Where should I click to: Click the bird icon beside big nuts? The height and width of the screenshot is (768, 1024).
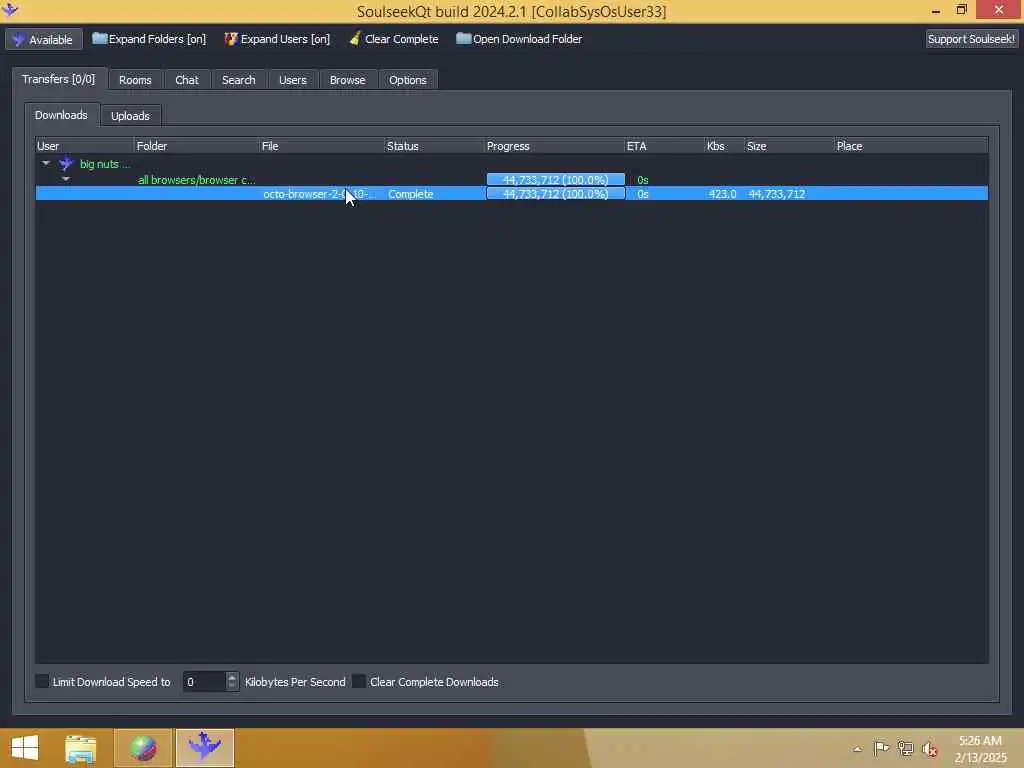66,164
